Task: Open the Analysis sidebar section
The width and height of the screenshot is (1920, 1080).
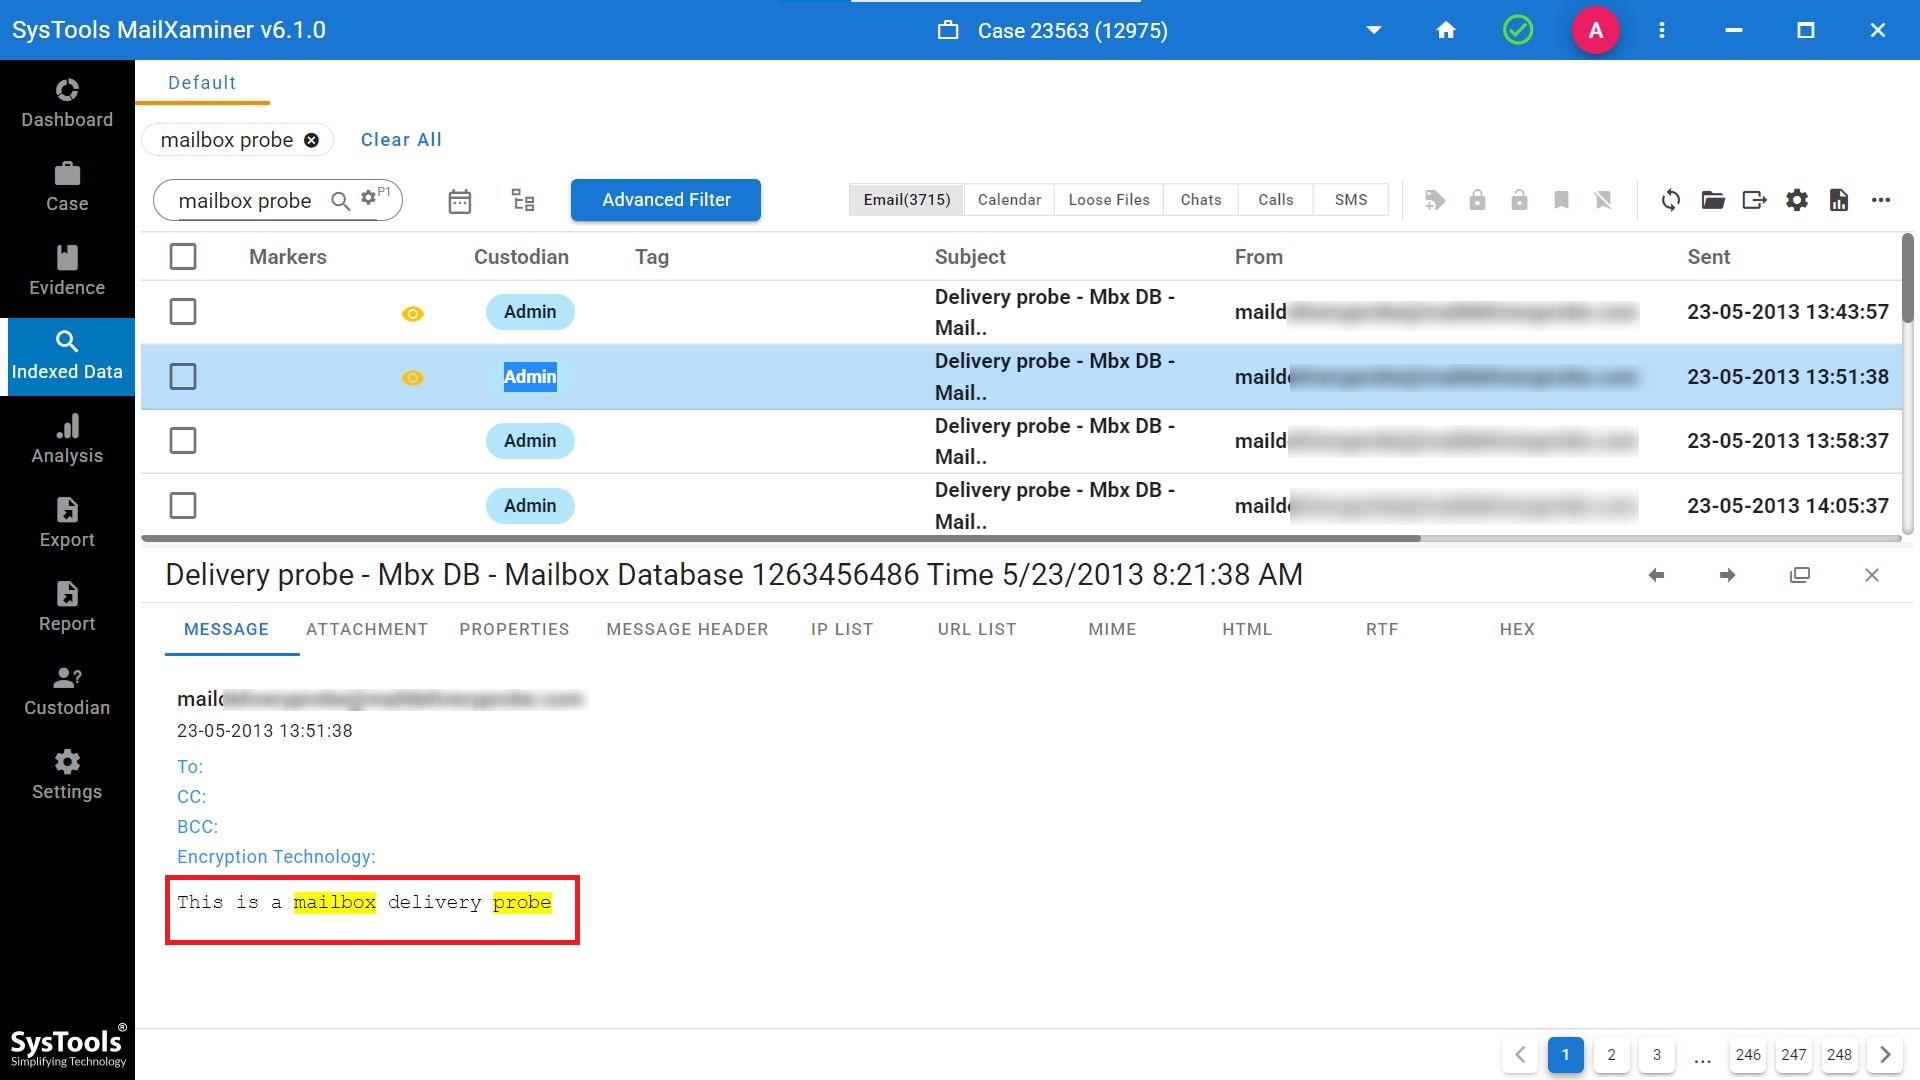Action: point(67,440)
